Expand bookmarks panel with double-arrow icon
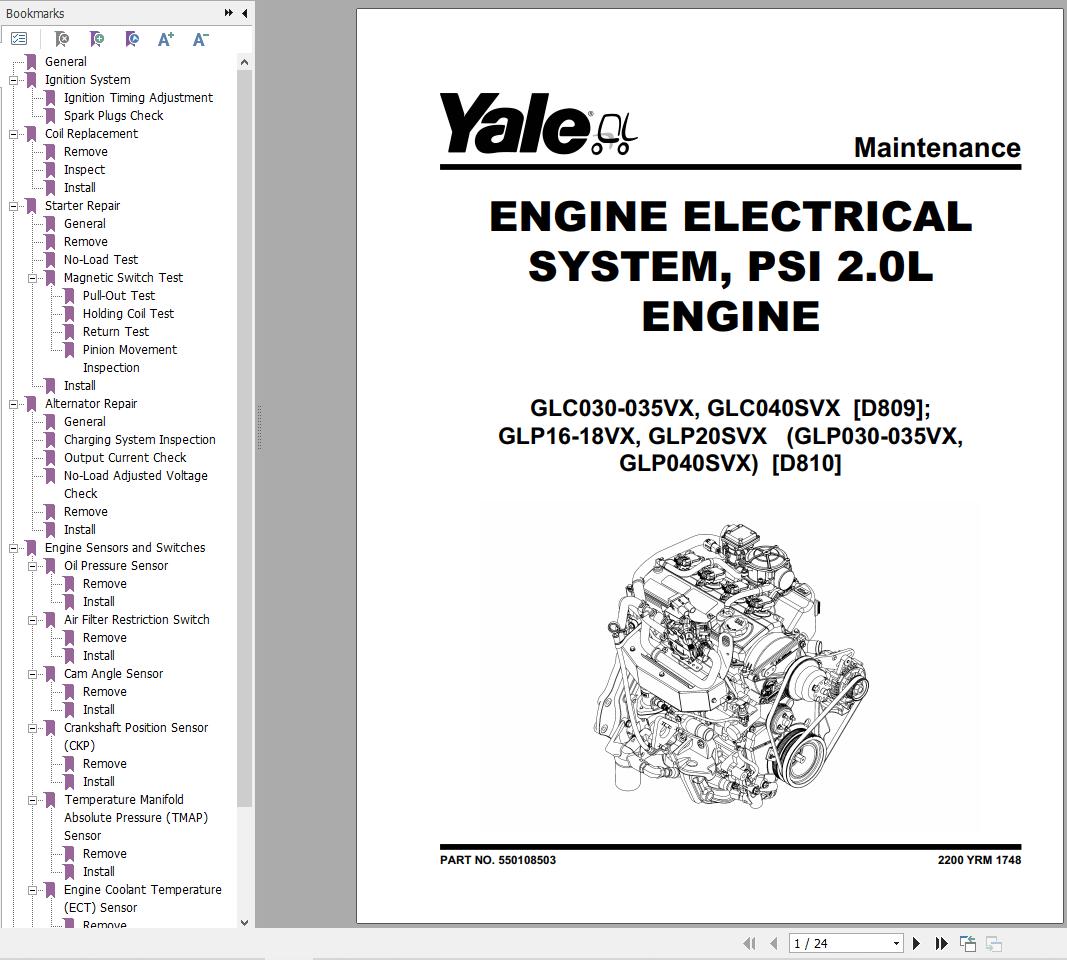Image resolution: width=1067 pixels, height=960 pixels. (229, 13)
